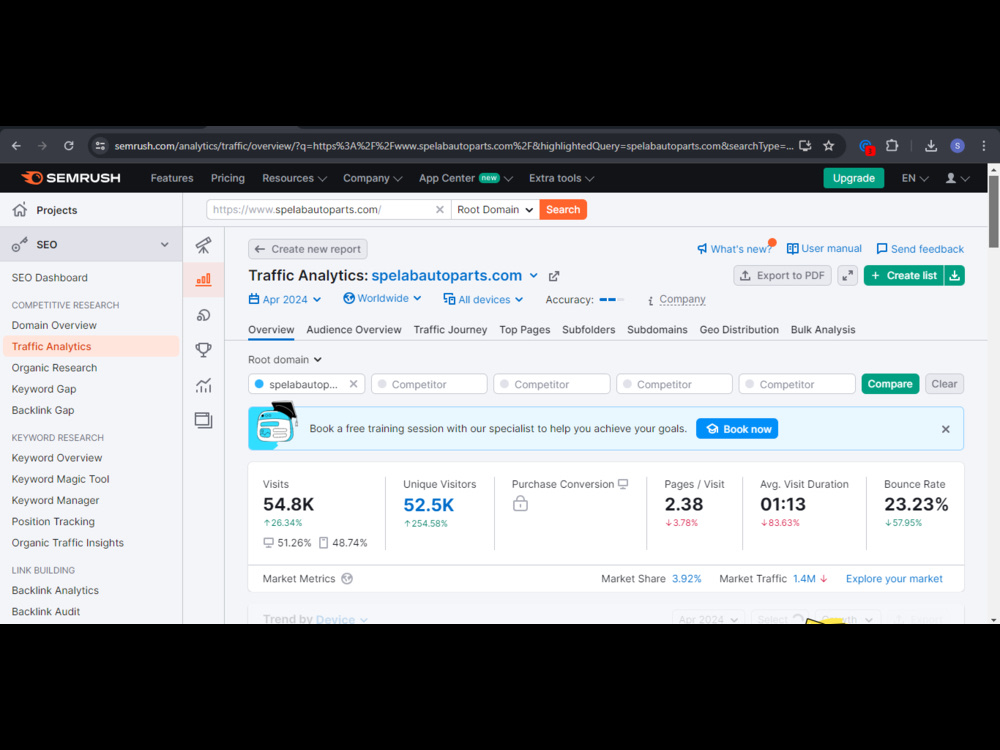Switch to Traffic Journey tab
The width and height of the screenshot is (1000, 750).
point(450,330)
